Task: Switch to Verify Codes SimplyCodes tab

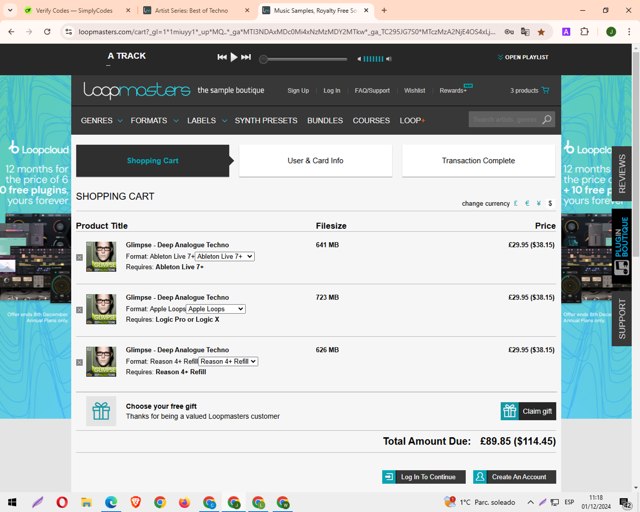Action: [x=74, y=11]
